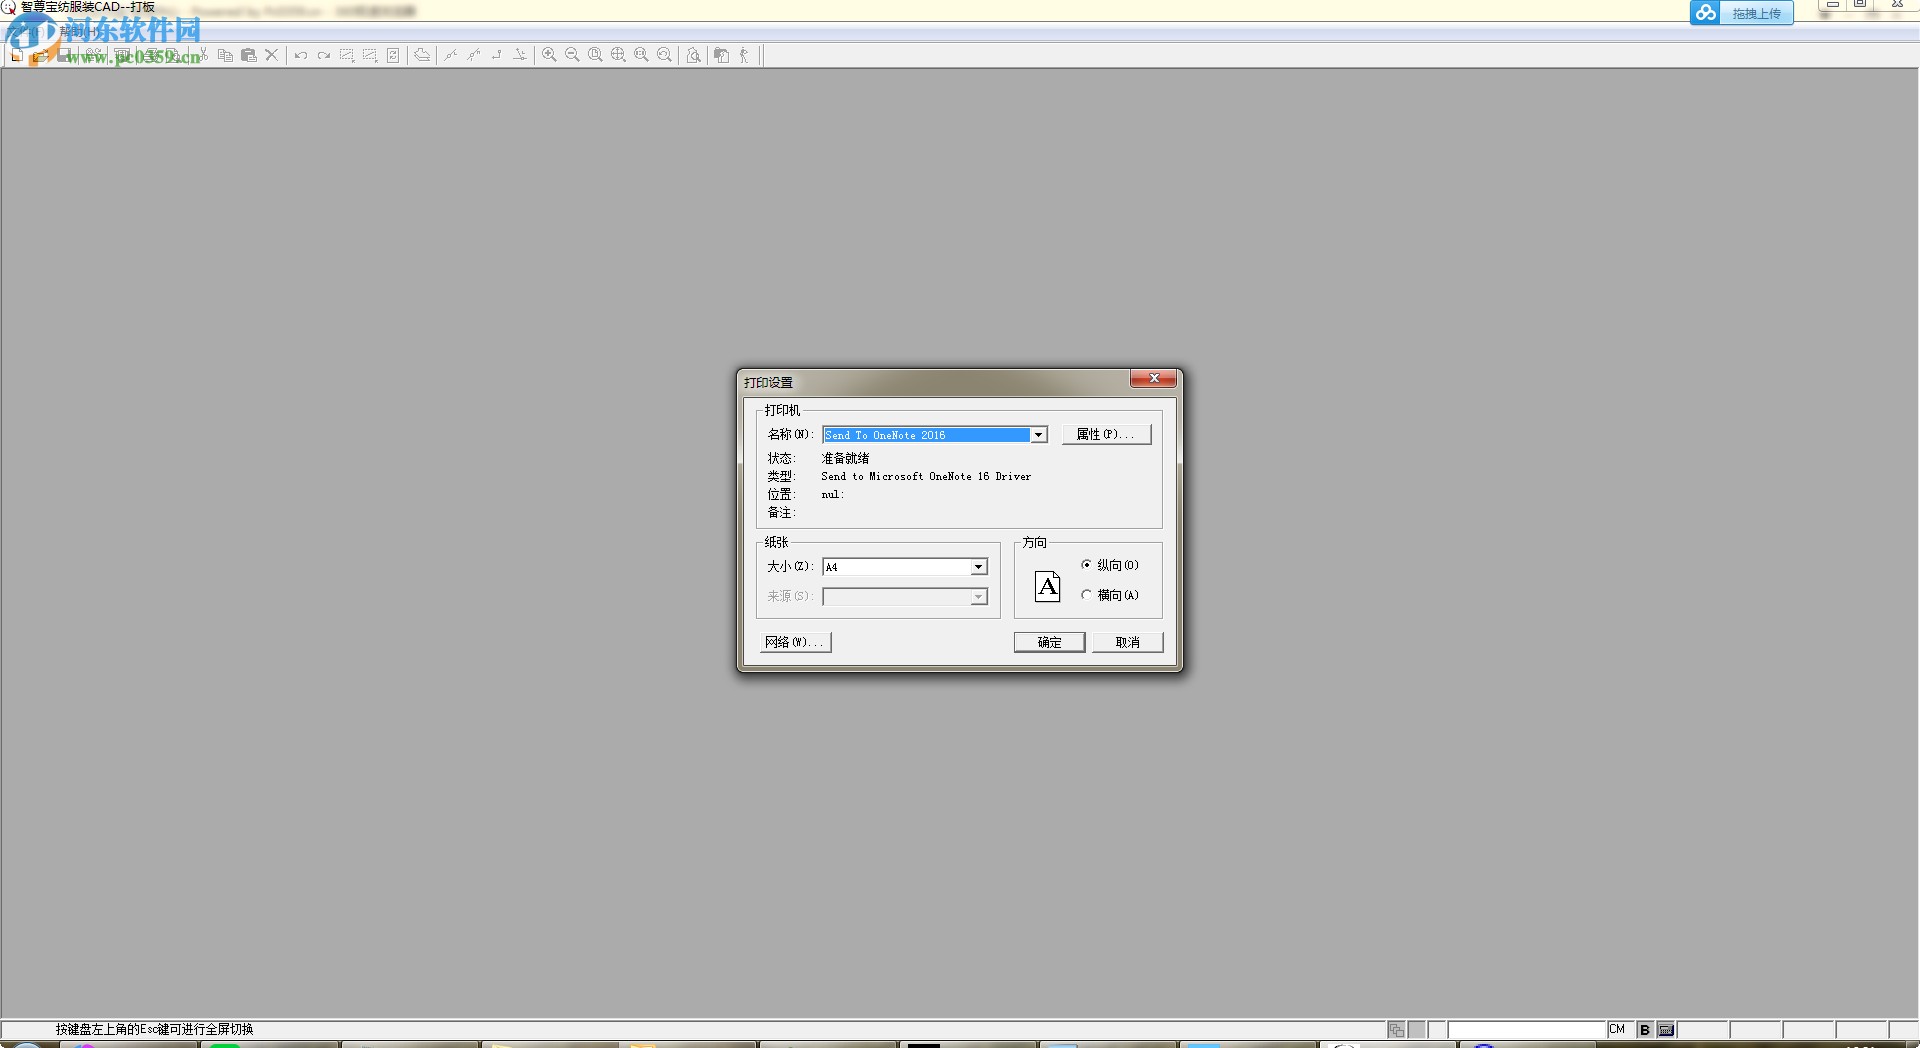Open the printer name dropdown

[x=1039, y=435]
